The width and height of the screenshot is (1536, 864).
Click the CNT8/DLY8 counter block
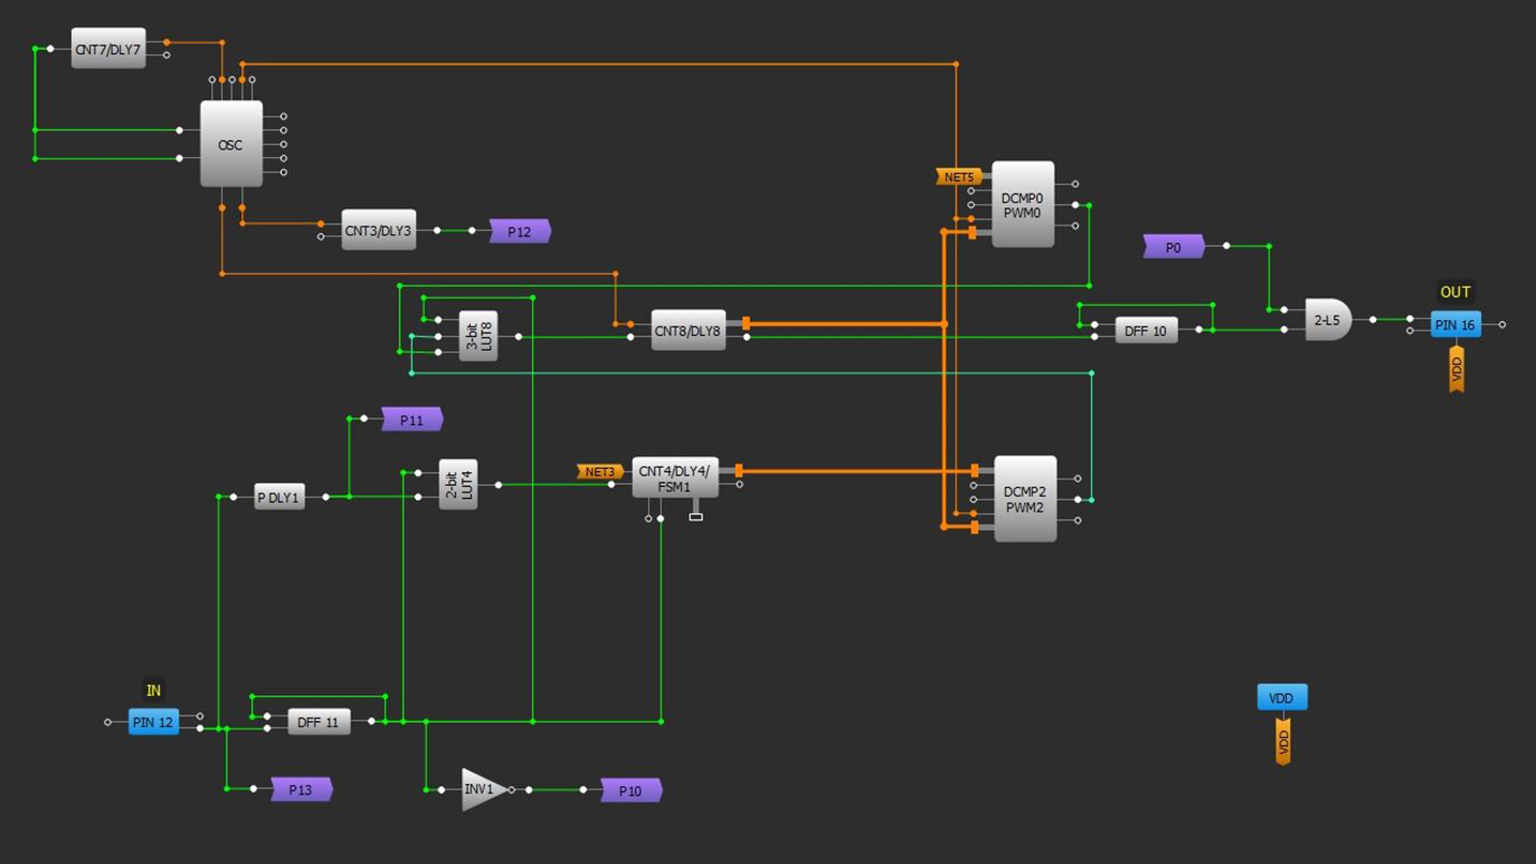pos(687,330)
